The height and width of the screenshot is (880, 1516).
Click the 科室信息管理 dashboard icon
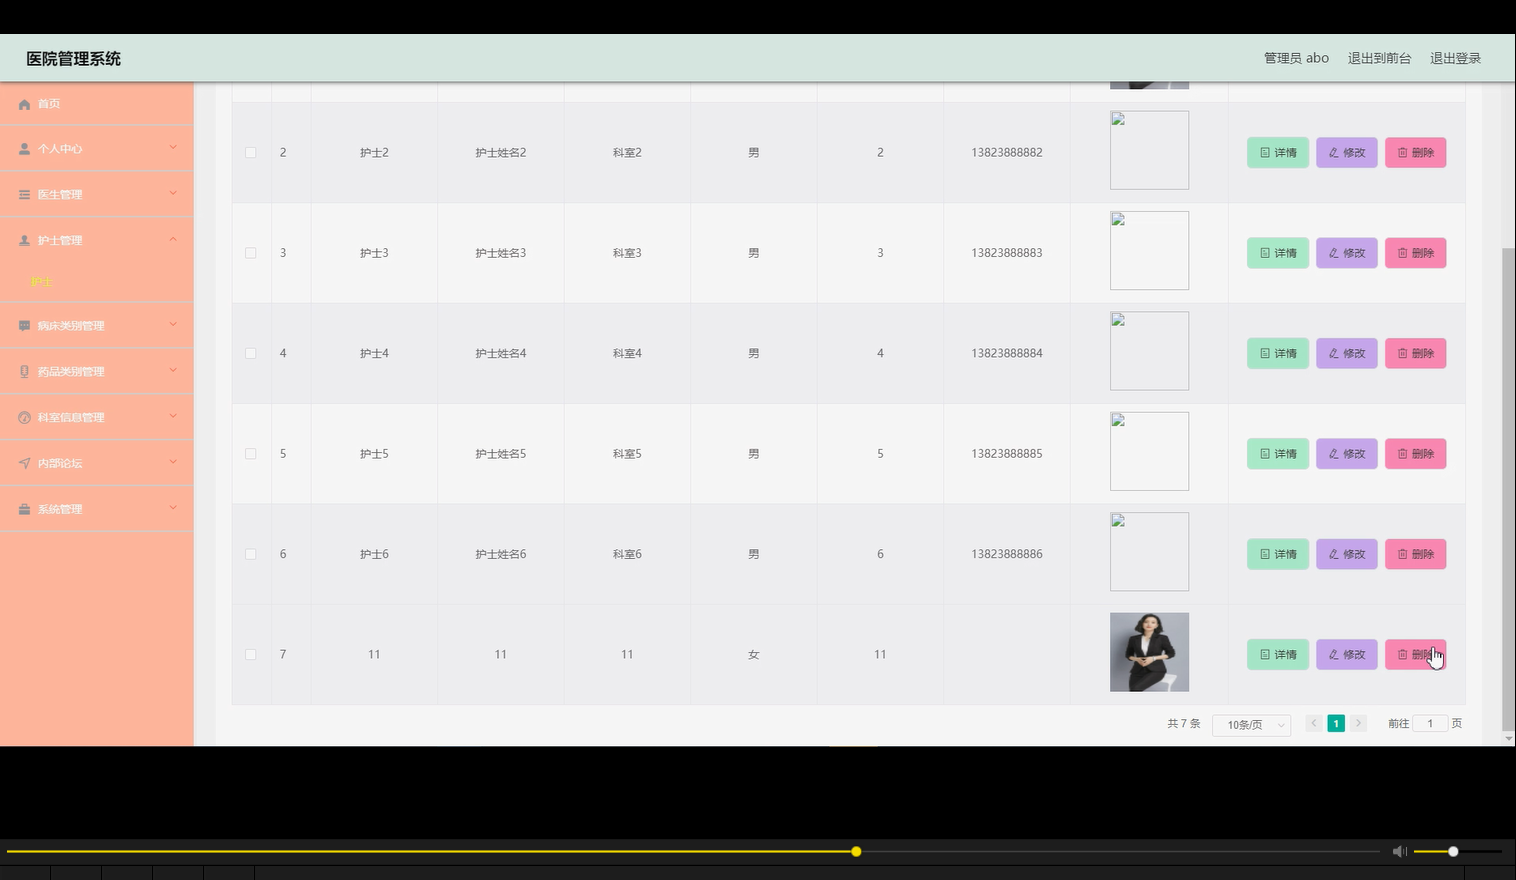point(24,418)
